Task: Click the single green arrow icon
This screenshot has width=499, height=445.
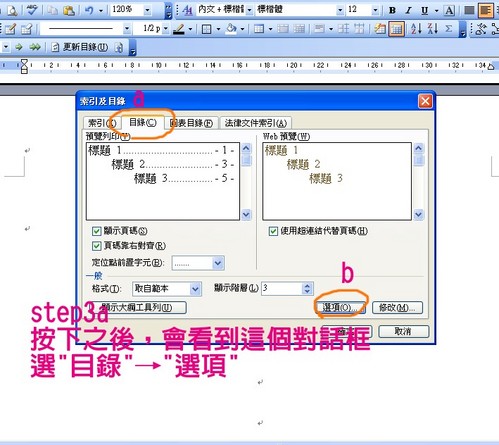Action: (x=19, y=47)
